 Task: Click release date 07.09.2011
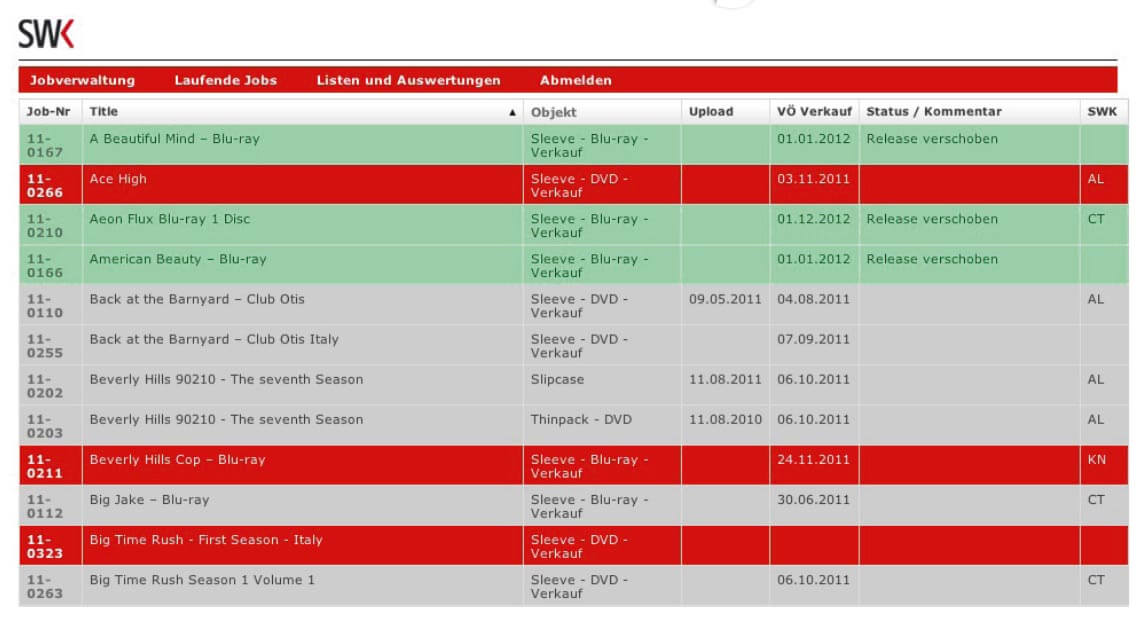click(814, 339)
